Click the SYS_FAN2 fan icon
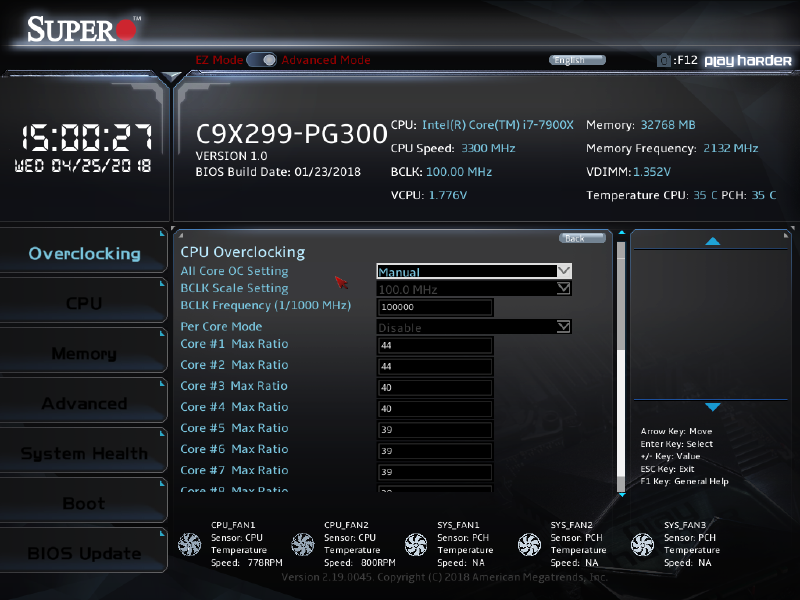Screen dimensions: 800x600 pos(529,544)
